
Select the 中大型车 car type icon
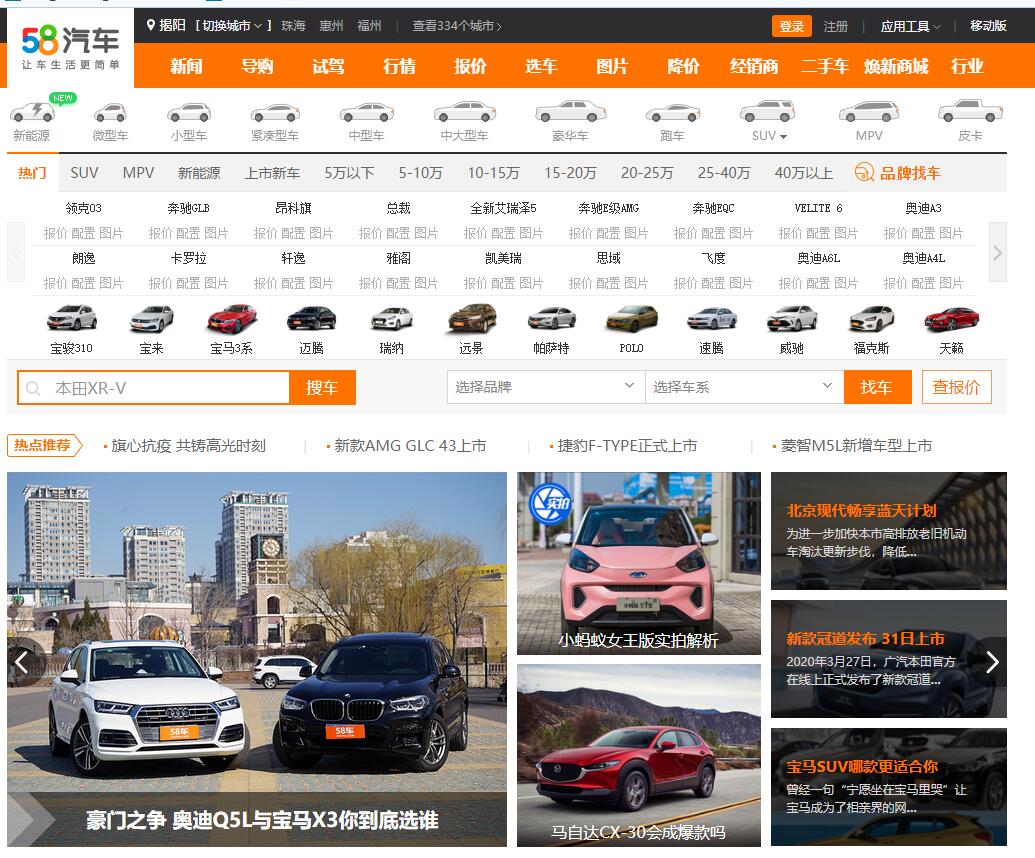click(465, 113)
